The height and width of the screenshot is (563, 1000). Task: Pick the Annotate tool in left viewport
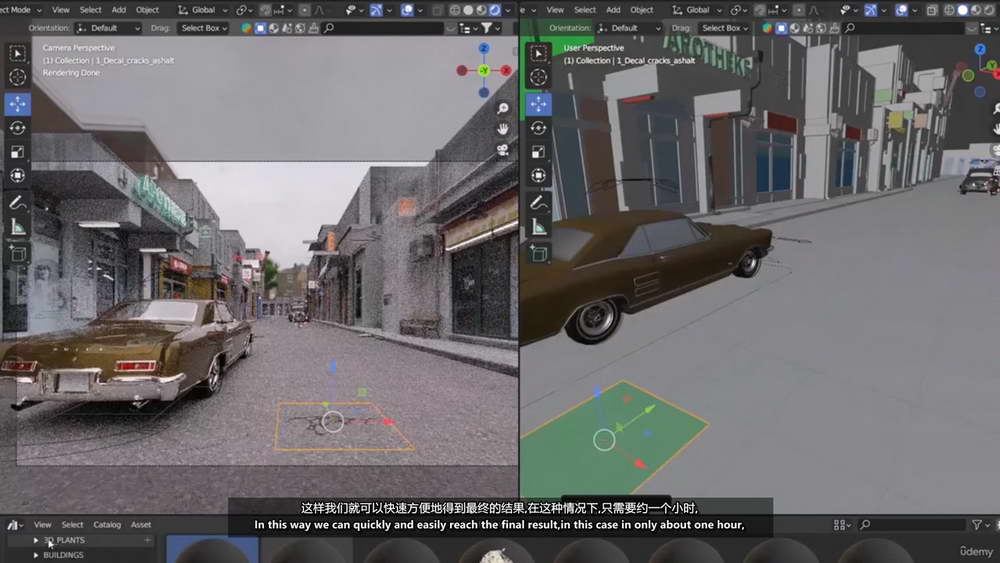click(x=17, y=203)
